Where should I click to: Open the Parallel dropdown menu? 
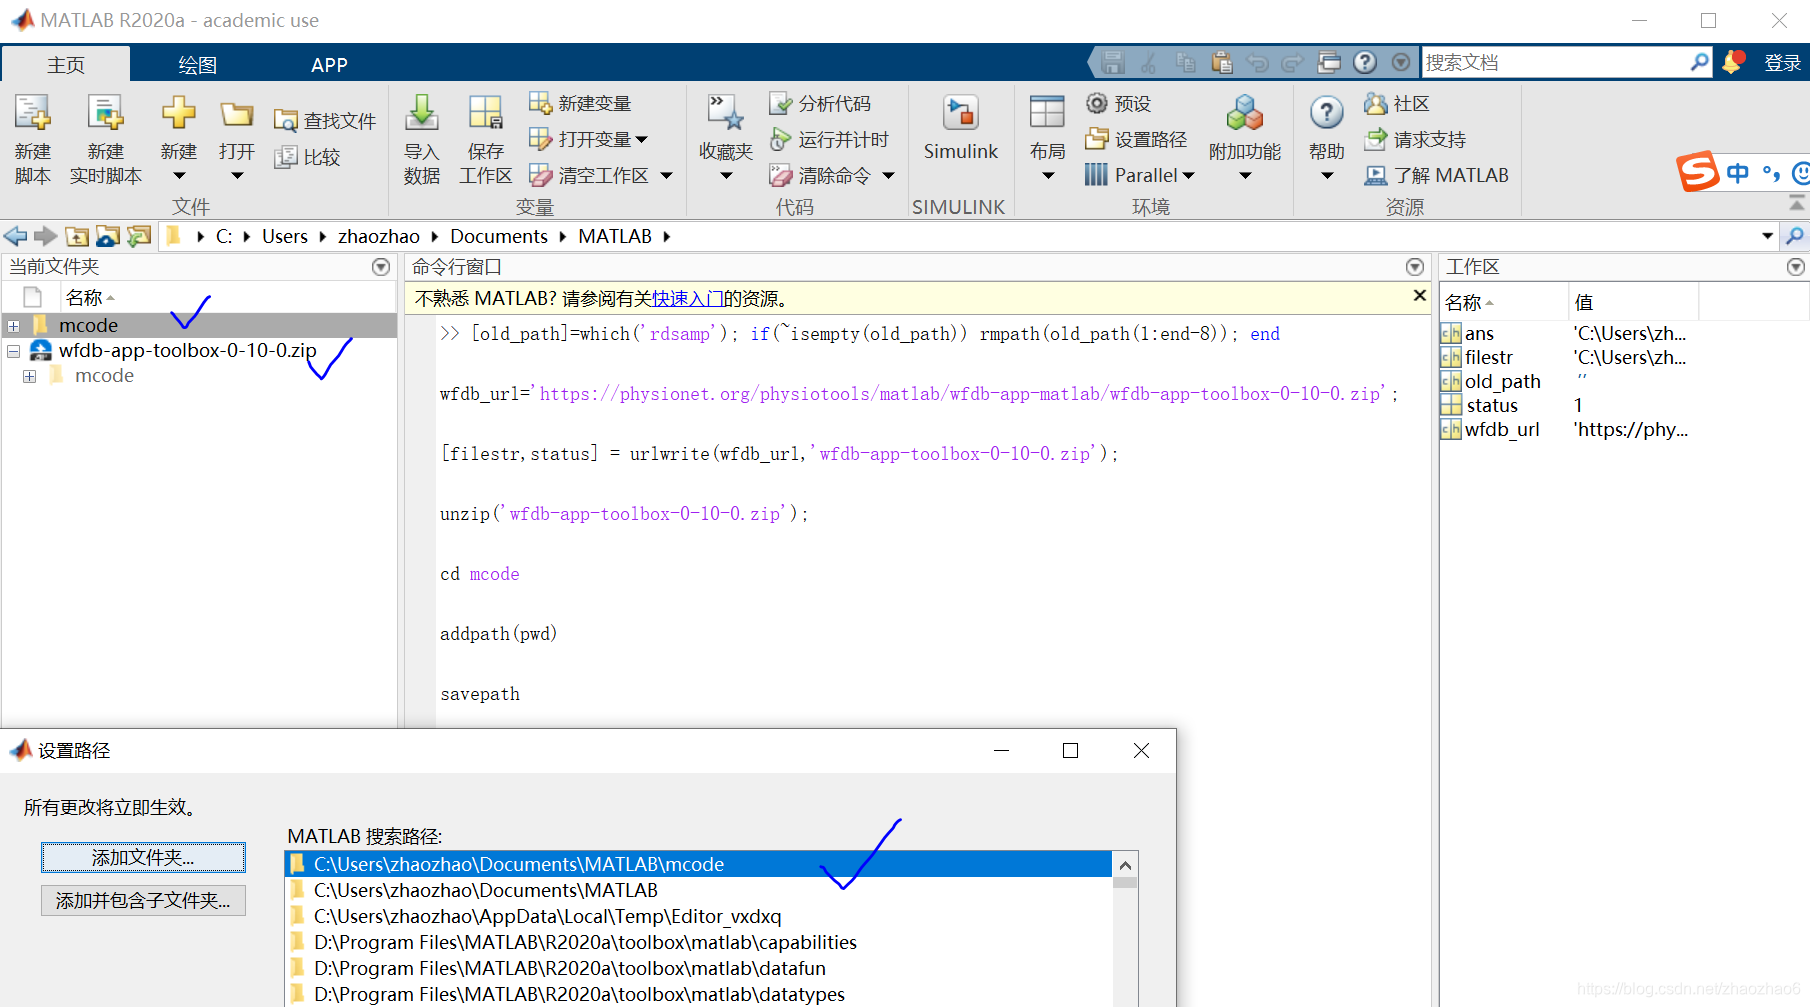pyautogui.click(x=1139, y=175)
